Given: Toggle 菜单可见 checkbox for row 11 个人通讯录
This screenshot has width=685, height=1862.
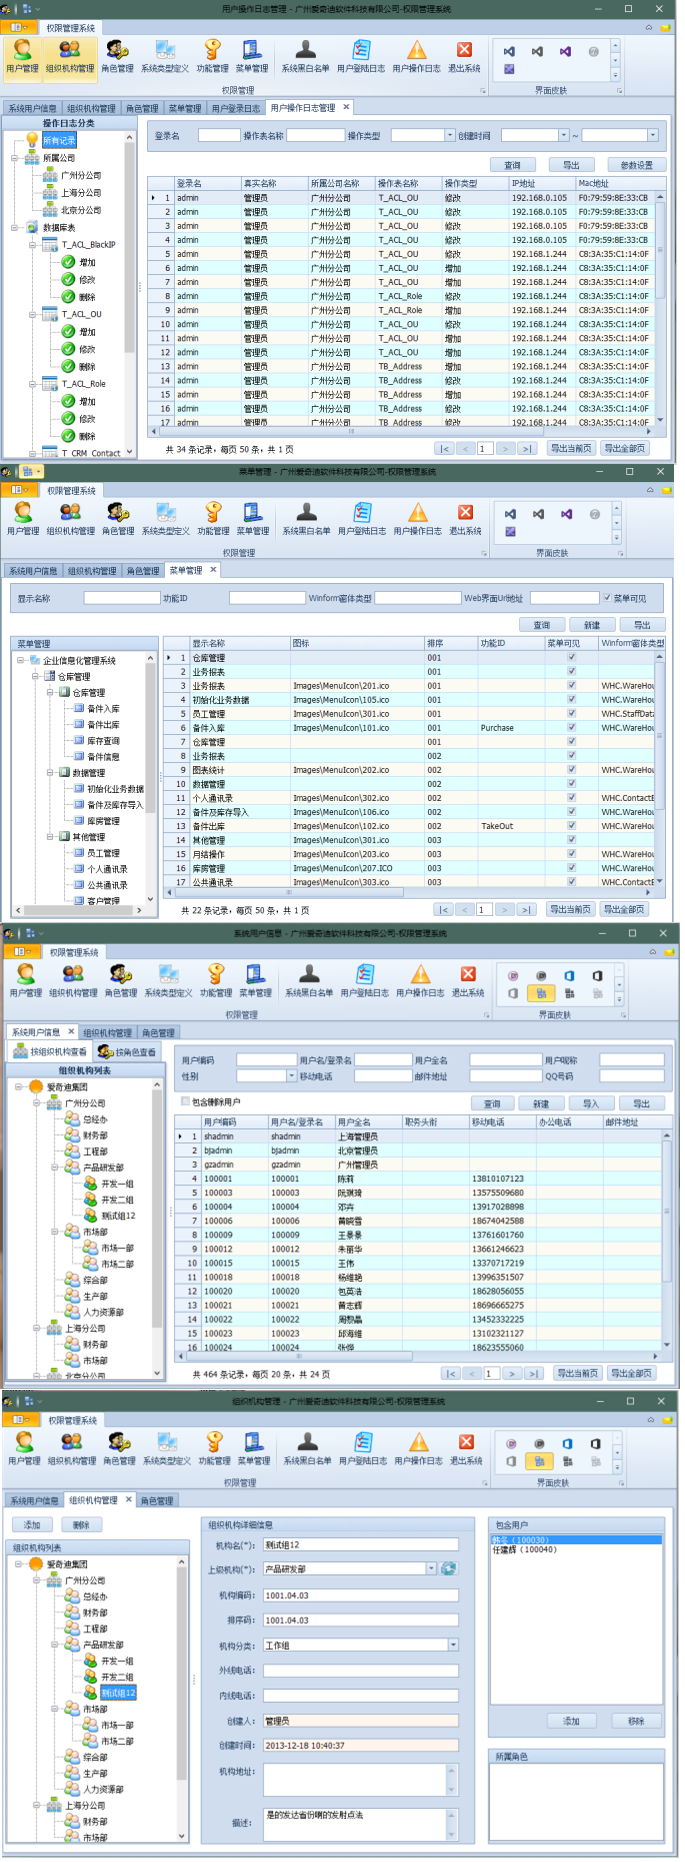Looking at the screenshot, I should click(571, 798).
